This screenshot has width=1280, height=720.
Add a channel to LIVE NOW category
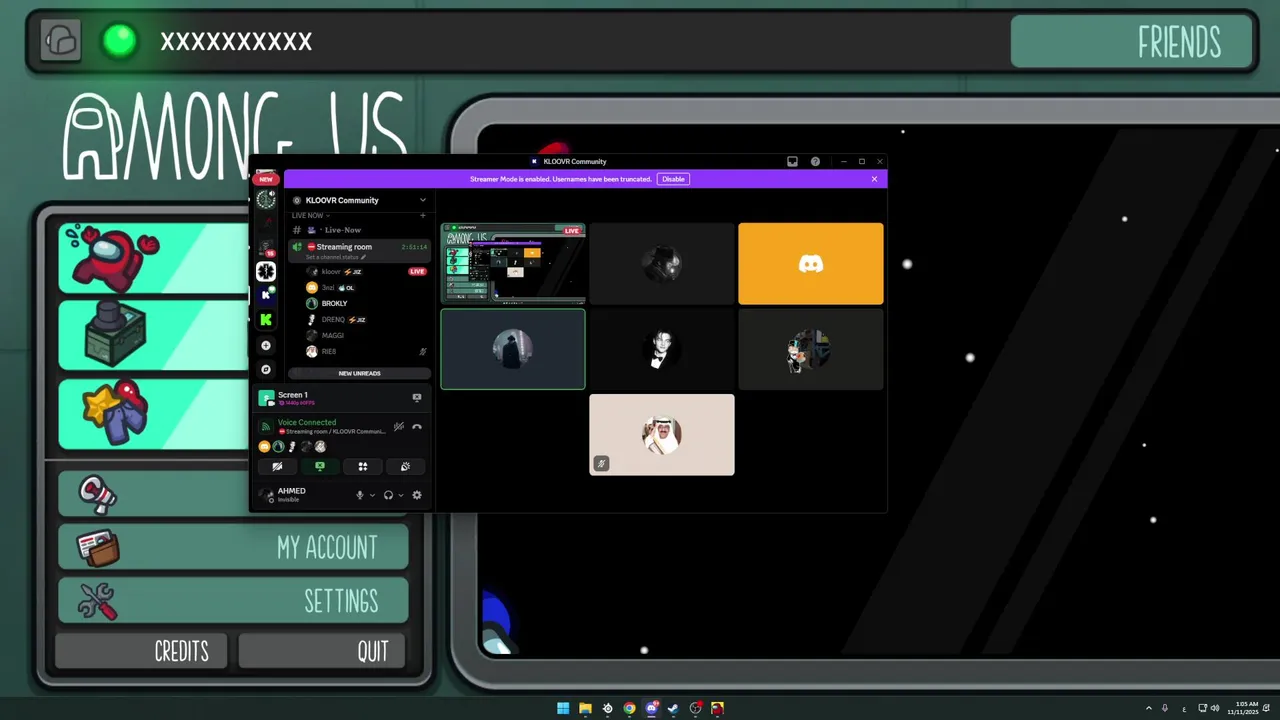[423, 215]
